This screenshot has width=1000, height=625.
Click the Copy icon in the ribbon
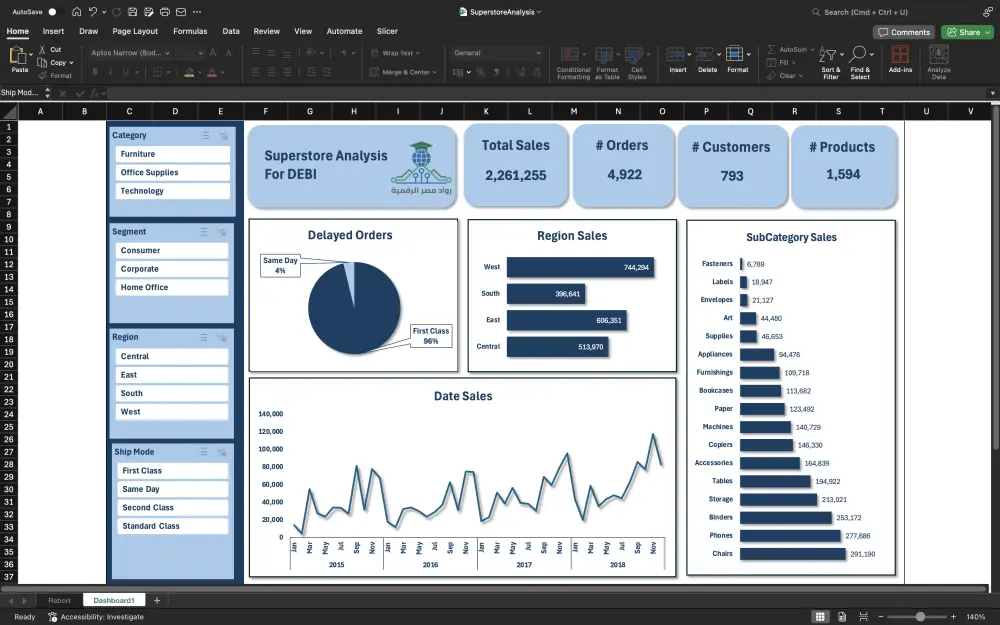point(42,62)
